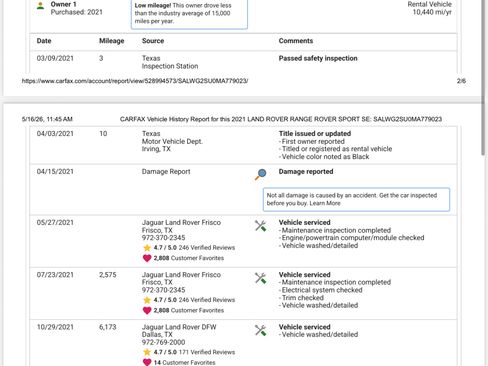Click 'Title issued or updated' heading
This screenshot has height=366, width=488.
pyautogui.click(x=315, y=134)
